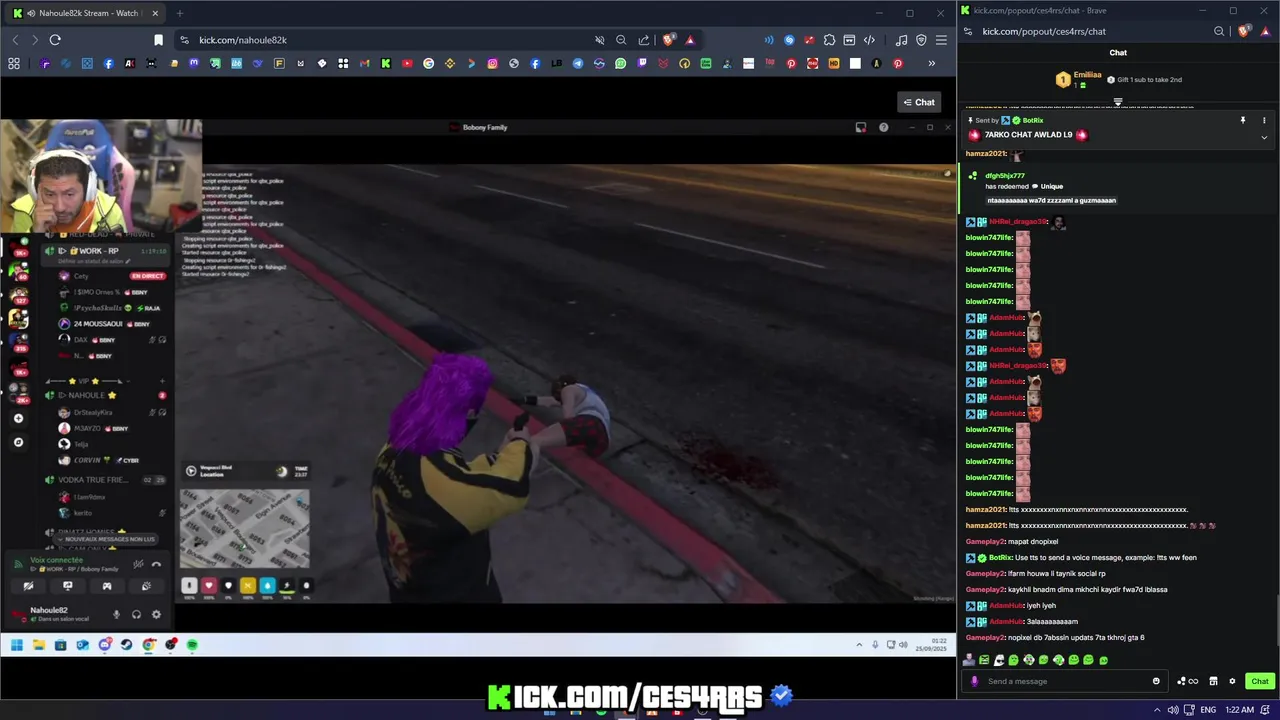This screenshot has width=1280, height=720.
Task: Click the green Chat send button
Action: (x=1259, y=681)
